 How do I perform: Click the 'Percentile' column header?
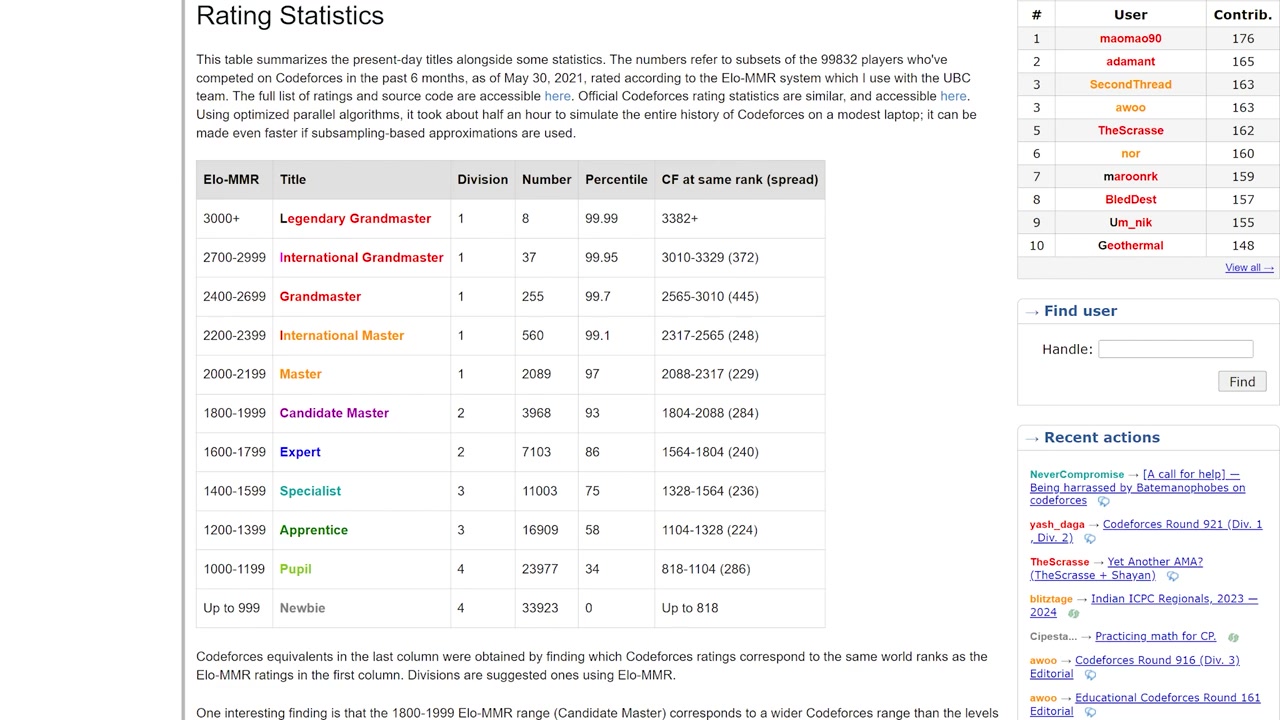[x=616, y=179]
